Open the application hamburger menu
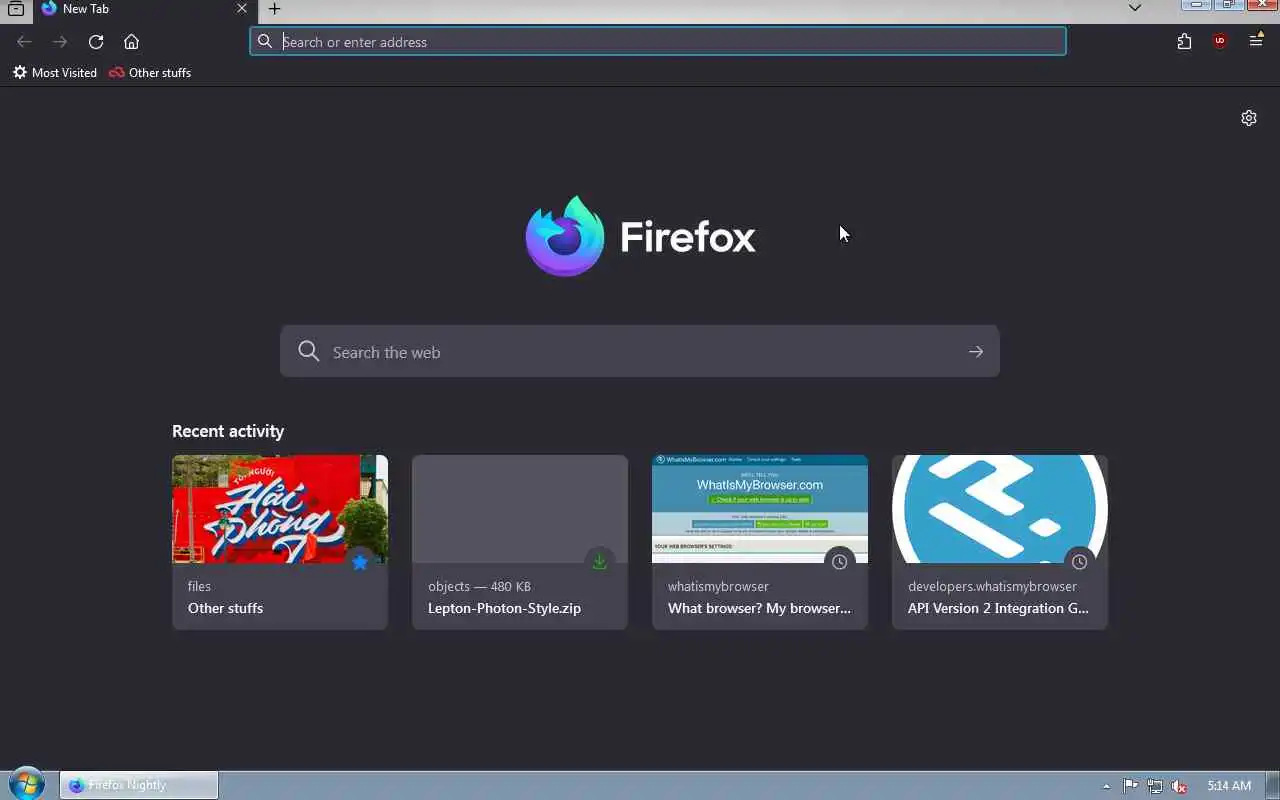The width and height of the screenshot is (1280, 800). [1256, 41]
